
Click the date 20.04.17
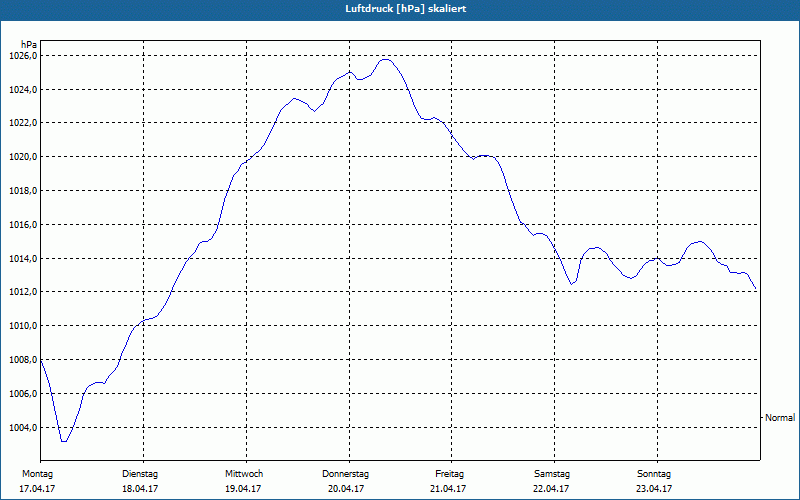[346, 489]
